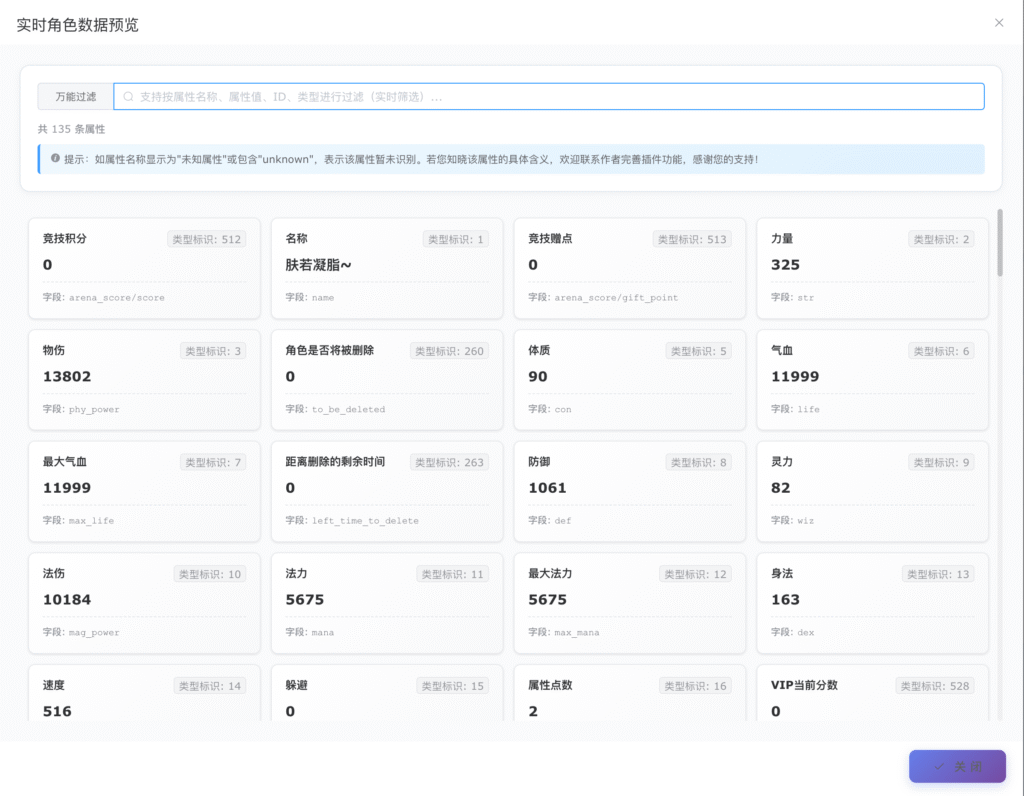Click the 力量 card showing value 325

tap(872, 268)
